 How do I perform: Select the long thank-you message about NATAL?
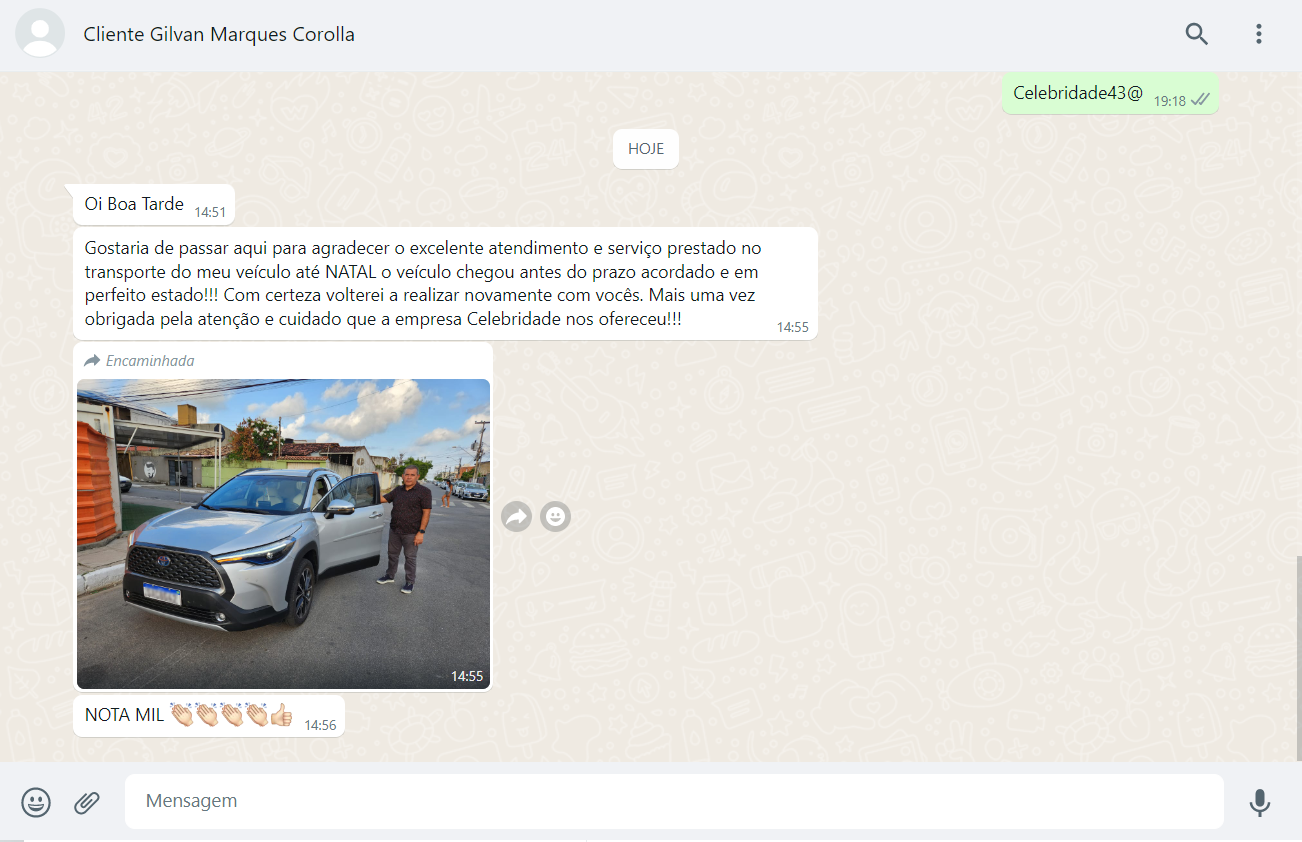[x=445, y=284]
